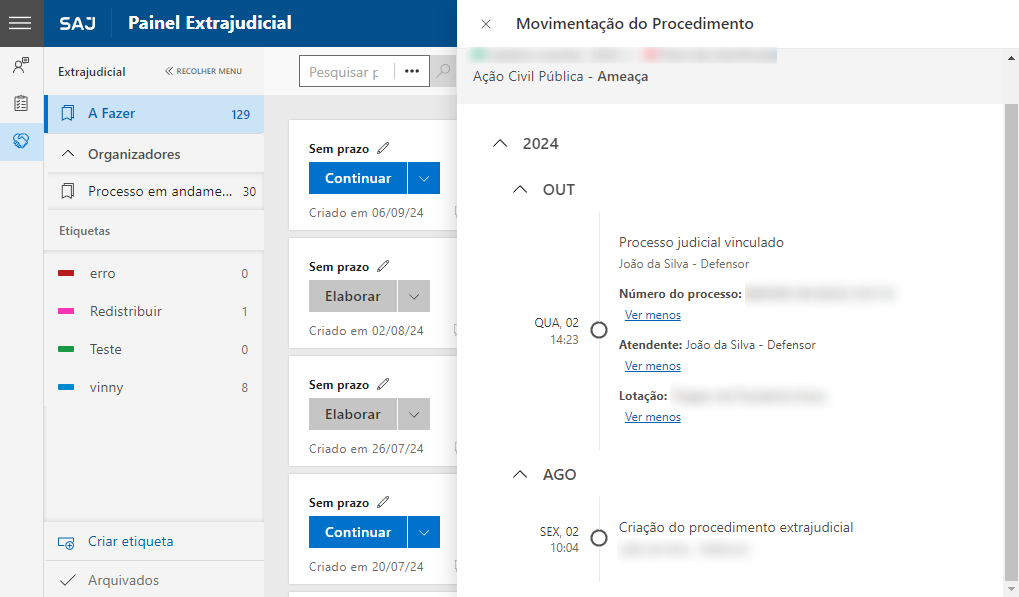1019x597 pixels.
Task: Click the red erro color swatch
Action: (x=66, y=273)
